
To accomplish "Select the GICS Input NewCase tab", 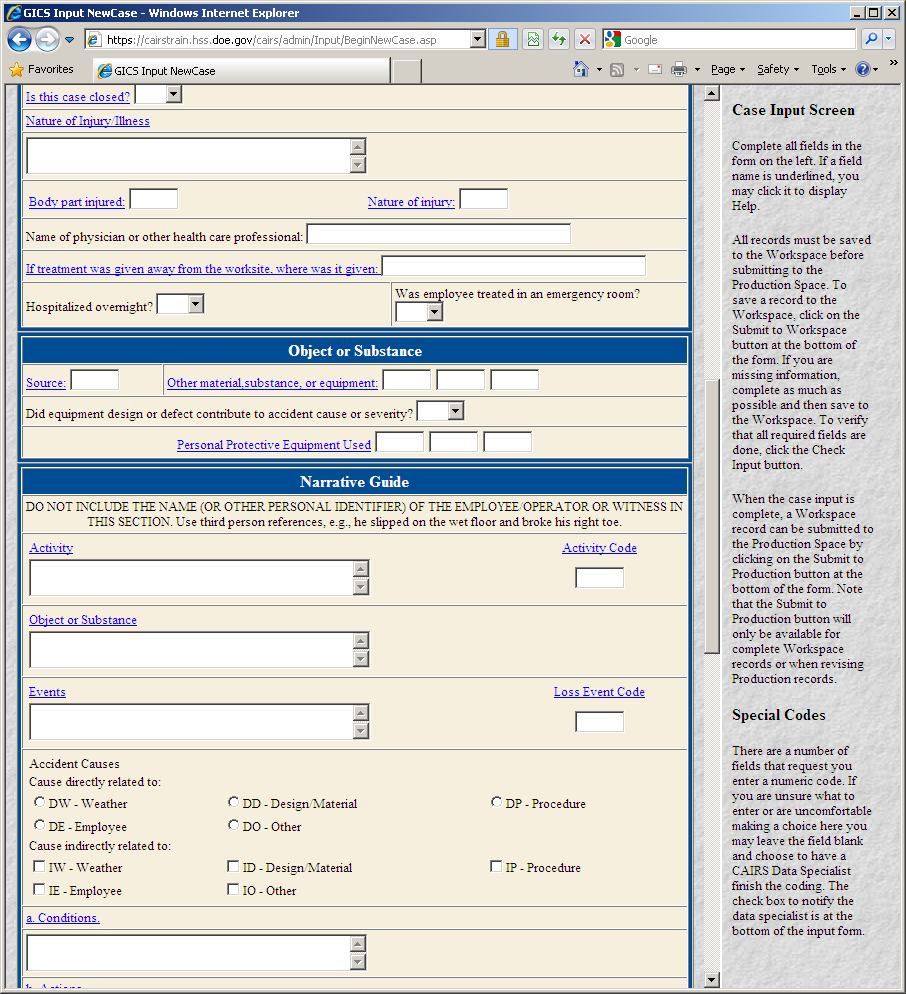I will click(241, 70).
